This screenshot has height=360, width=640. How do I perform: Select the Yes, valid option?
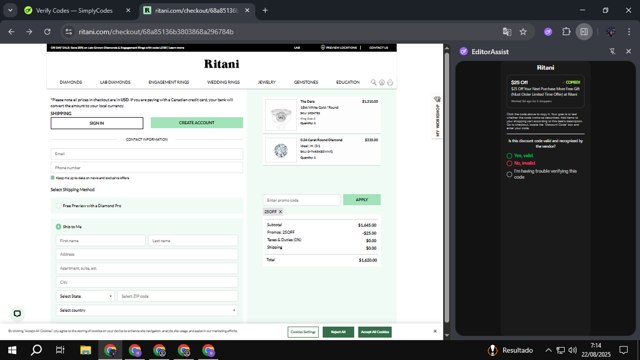tap(509, 156)
